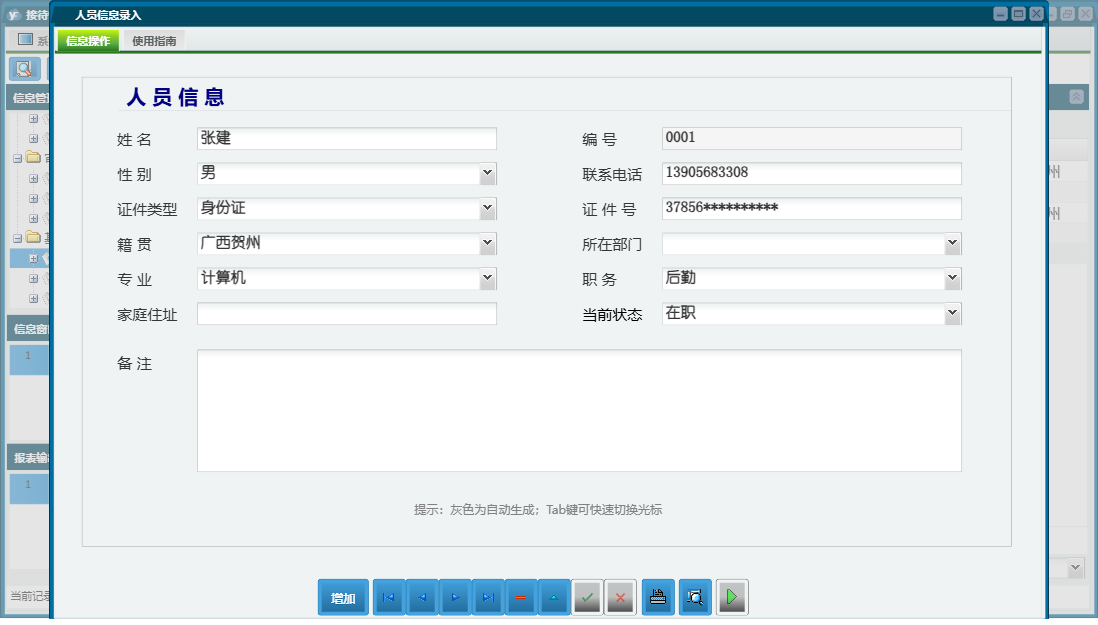The height and width of the screenshot is (625, 1098).
Task: Click the 当前状态 label
Action: (x=612, y=315)
